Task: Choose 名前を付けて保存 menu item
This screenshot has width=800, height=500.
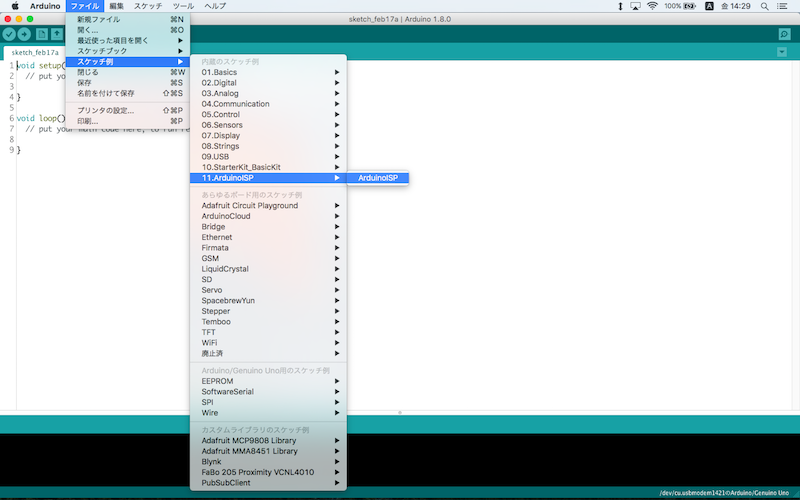Action: pos(128,93)
